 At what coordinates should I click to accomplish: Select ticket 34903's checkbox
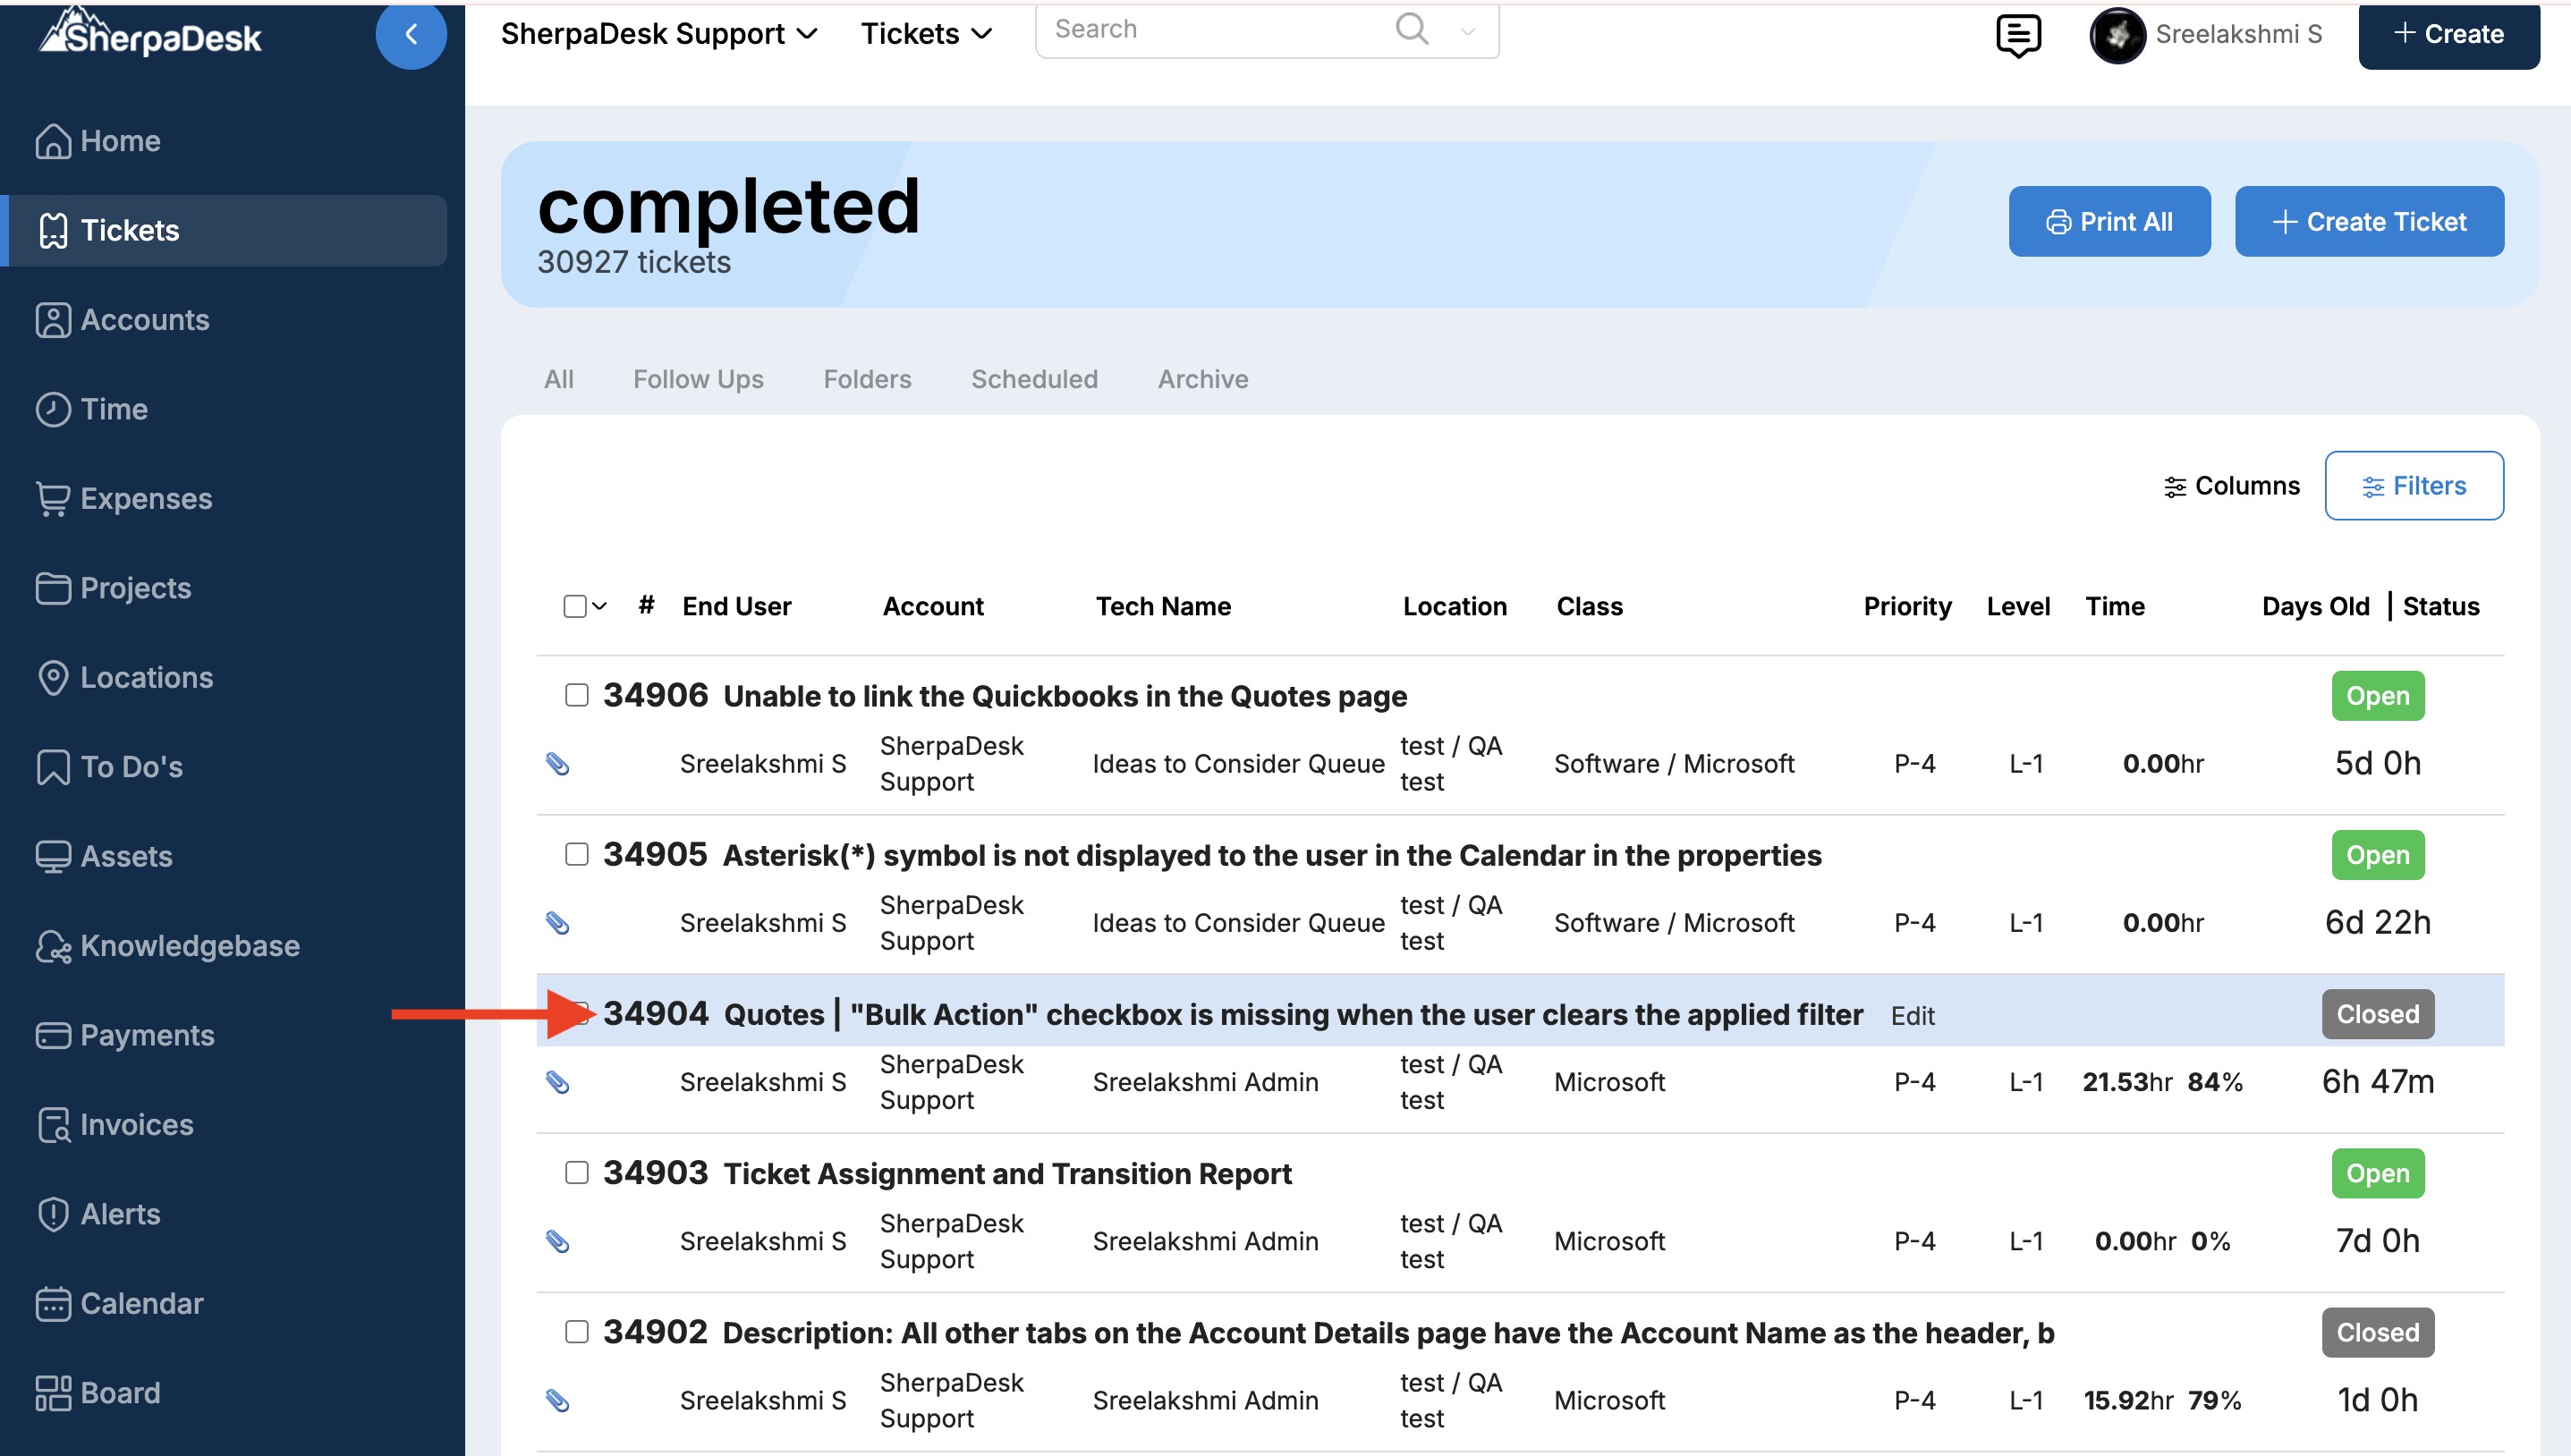point(576,1172)
